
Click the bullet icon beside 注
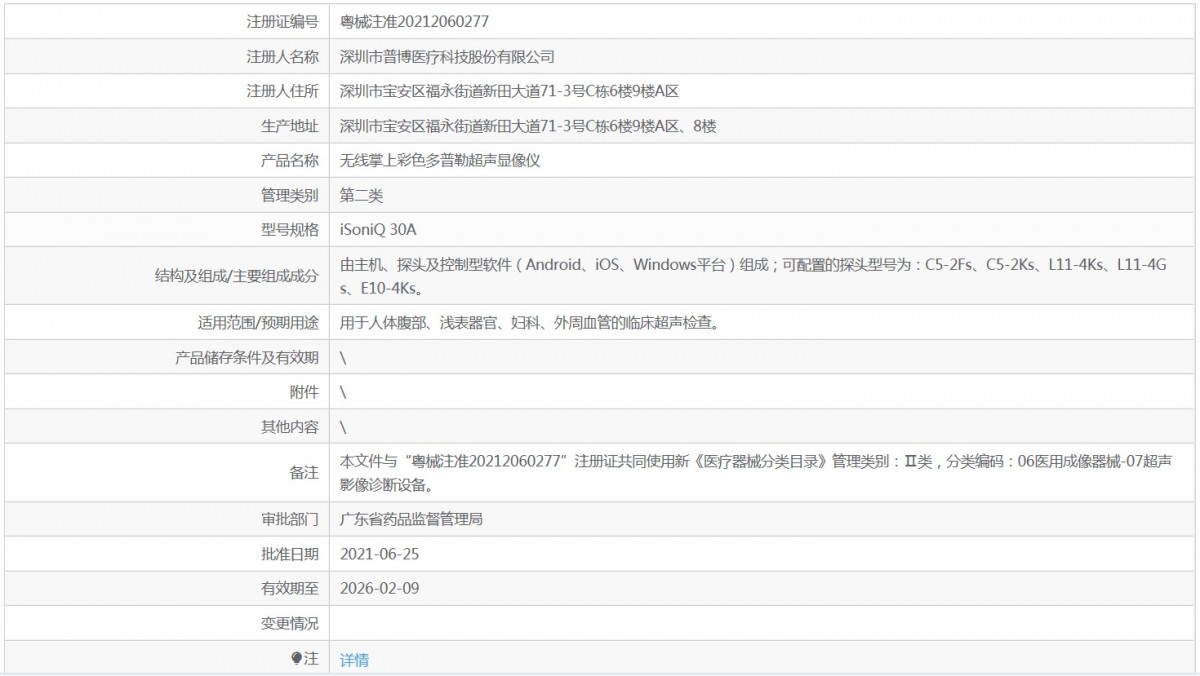[x=296, y=658]
